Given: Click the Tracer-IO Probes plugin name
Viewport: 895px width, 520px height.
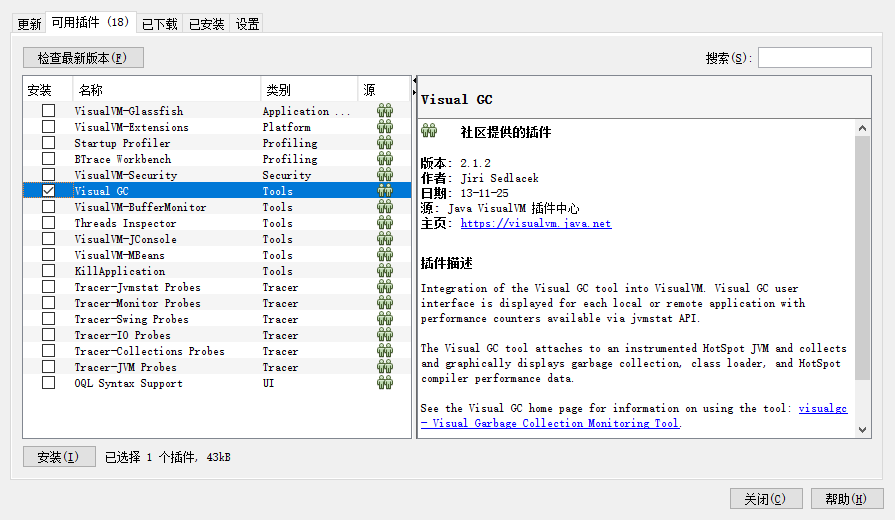Looking at the screenshot, I should [x=123, y=335].
